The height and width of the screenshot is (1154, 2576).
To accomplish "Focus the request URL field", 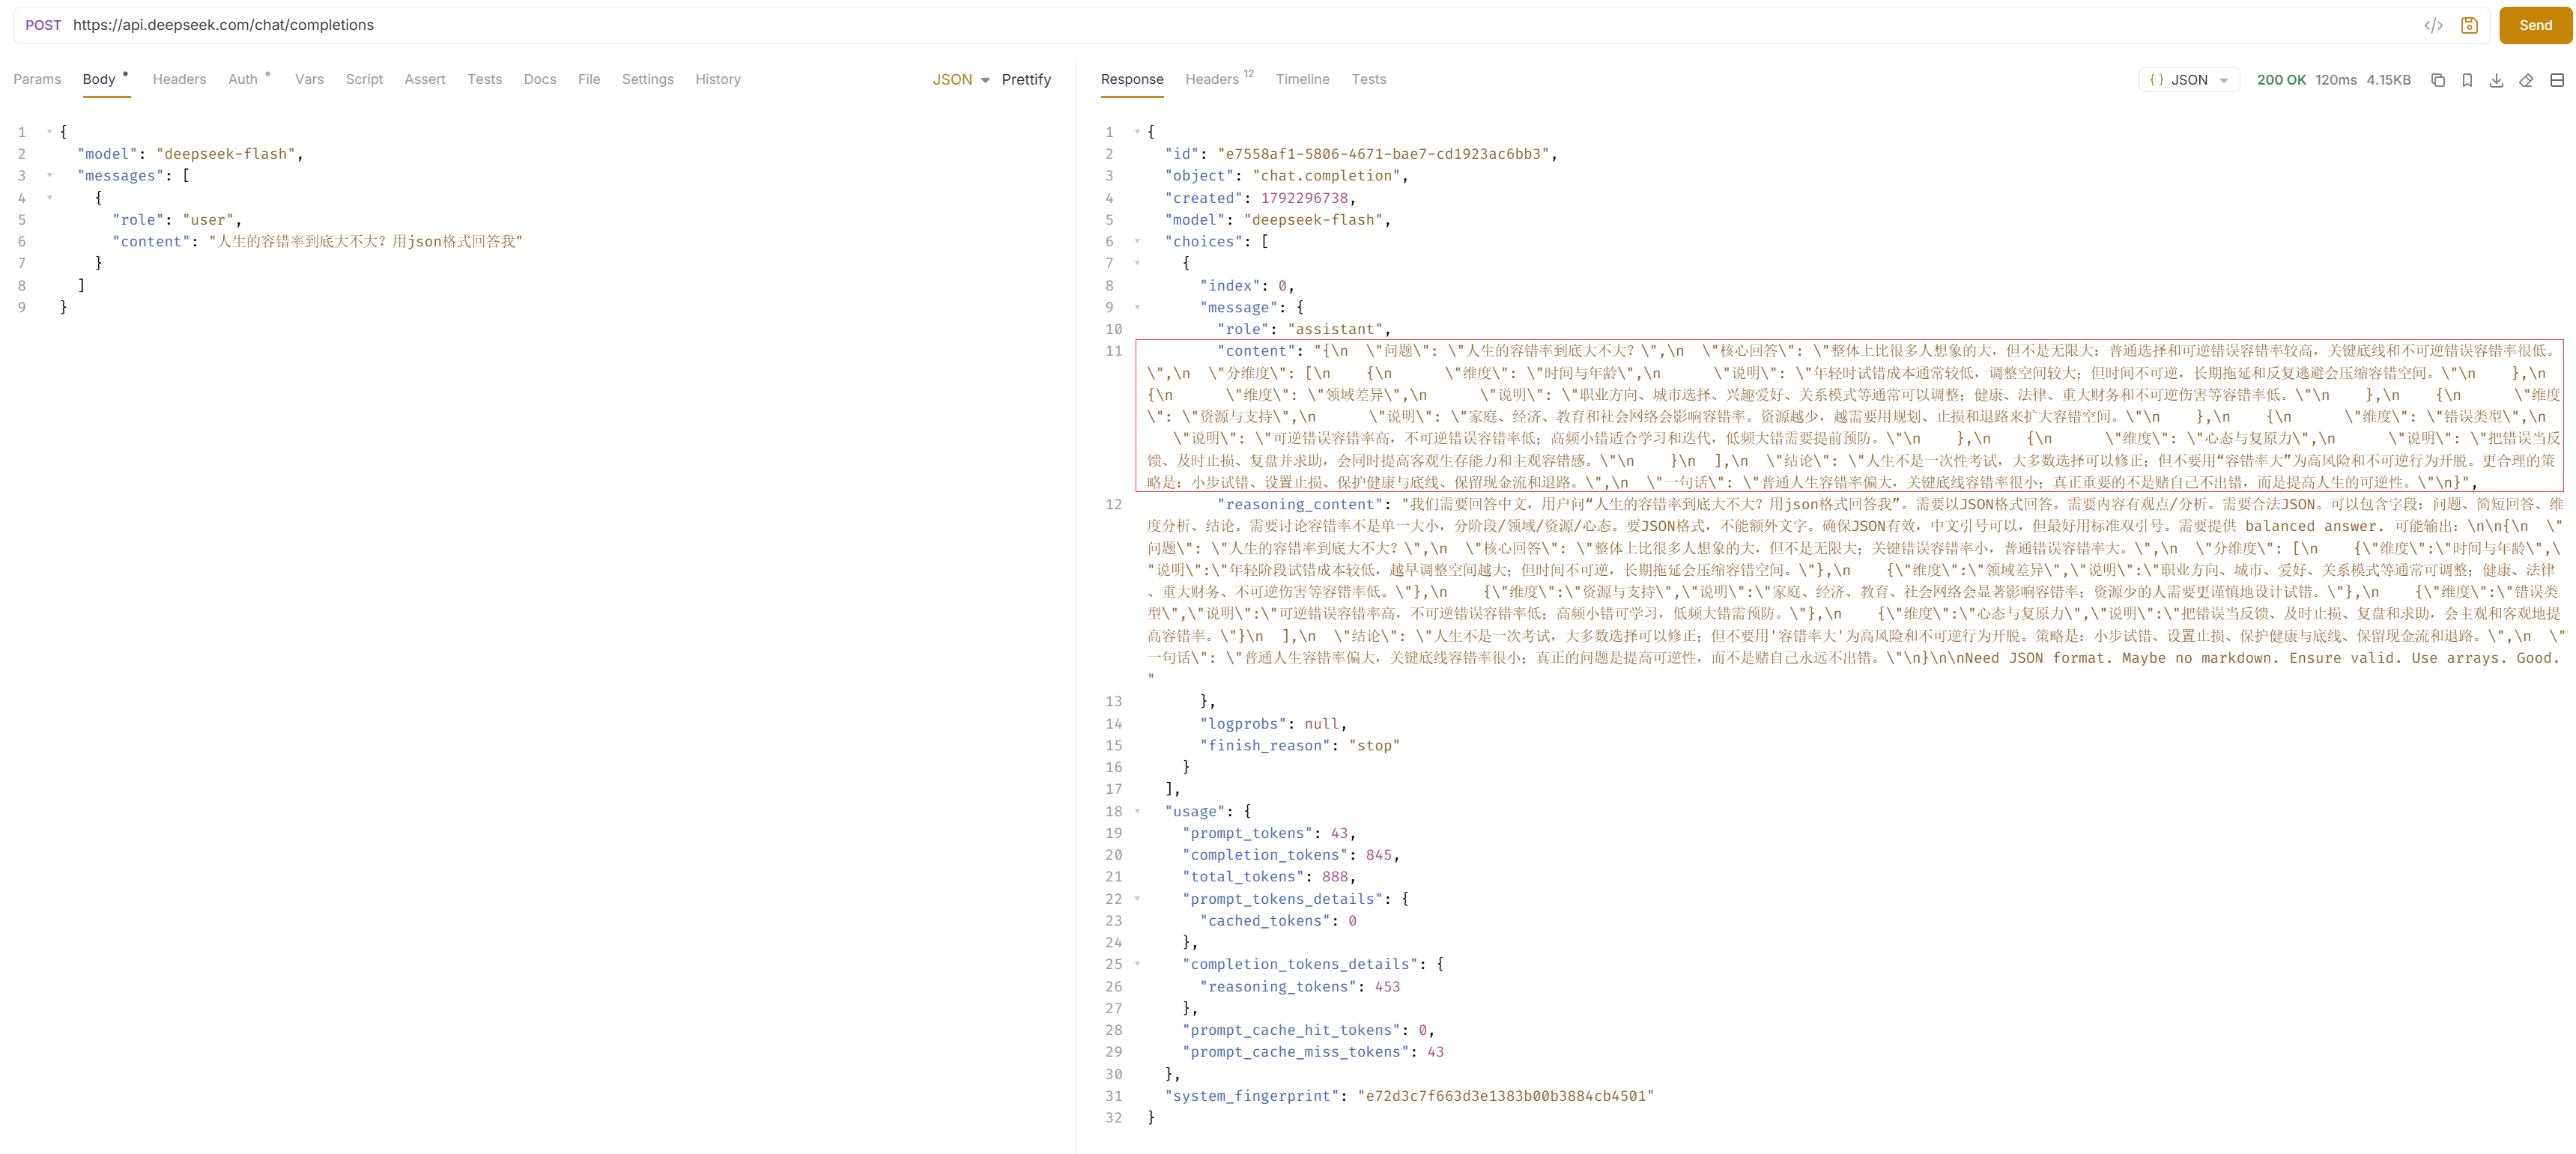I will click(1240, 25).
